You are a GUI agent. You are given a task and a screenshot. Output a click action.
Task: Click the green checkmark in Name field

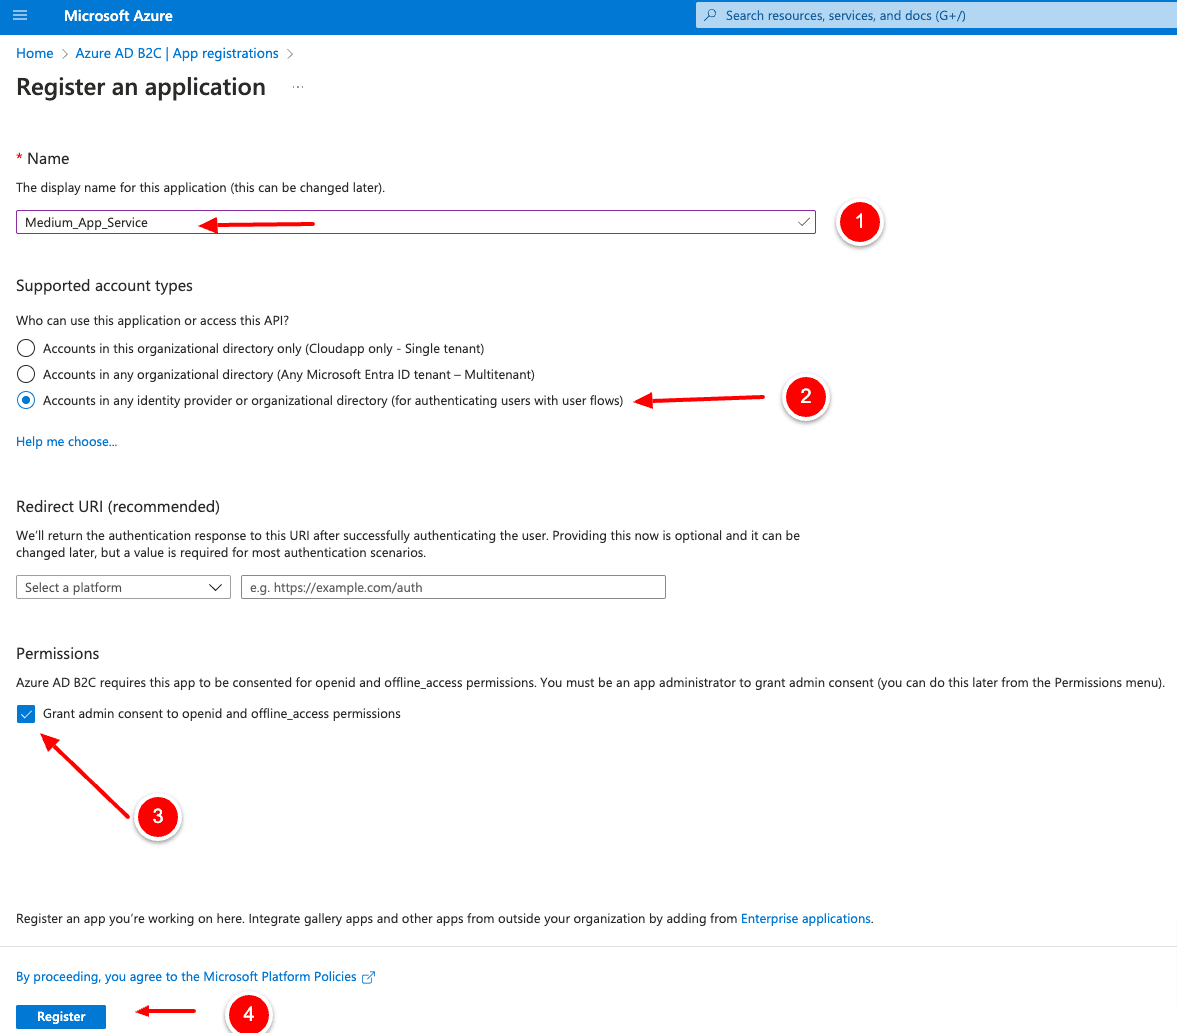[x=803, y=222]
